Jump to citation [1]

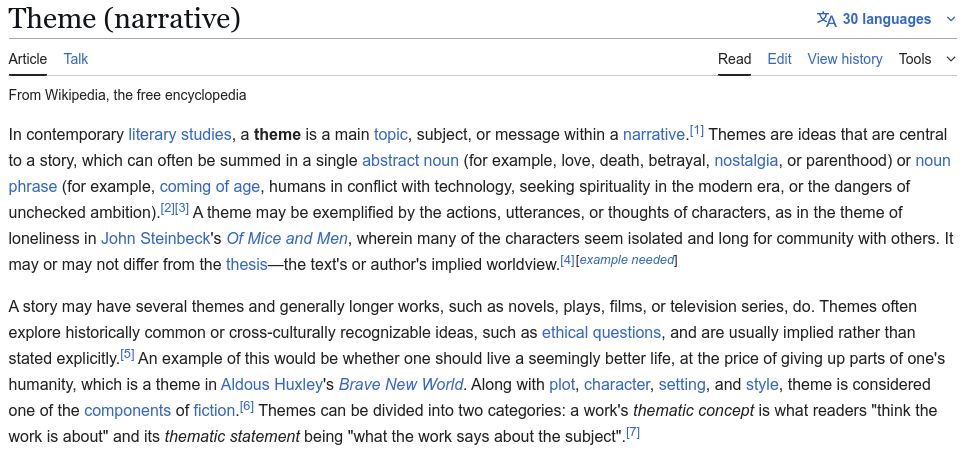tap(697, 131)
